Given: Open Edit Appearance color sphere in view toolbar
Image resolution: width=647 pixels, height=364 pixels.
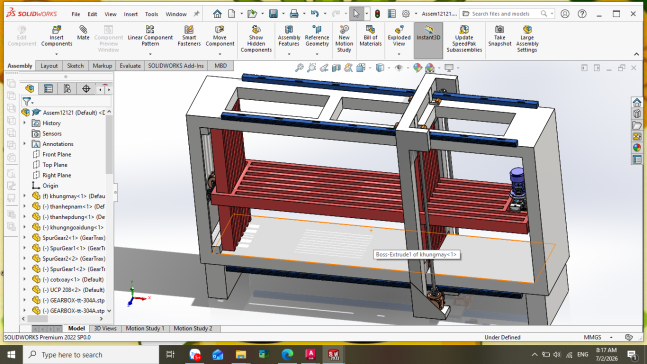Looking at the screenshot, I should (418, 68).
